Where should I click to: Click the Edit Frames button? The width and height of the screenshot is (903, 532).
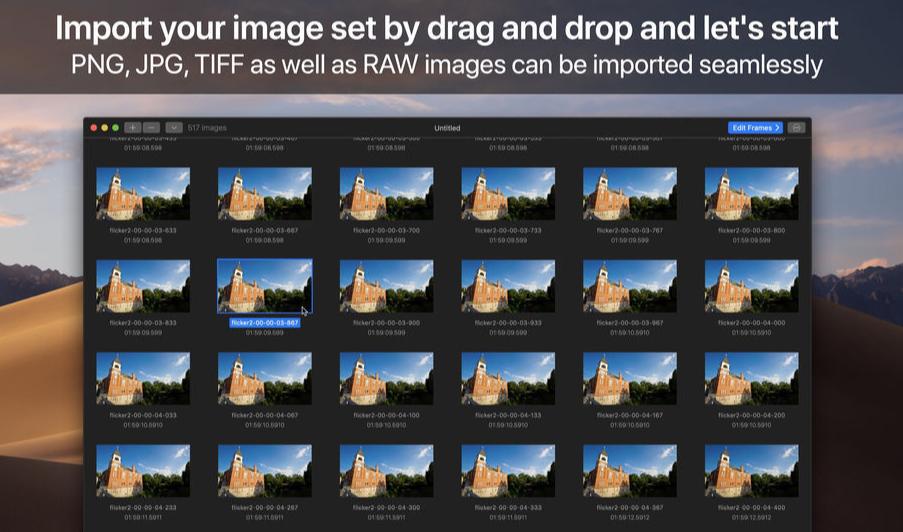[x=755, y=128]
